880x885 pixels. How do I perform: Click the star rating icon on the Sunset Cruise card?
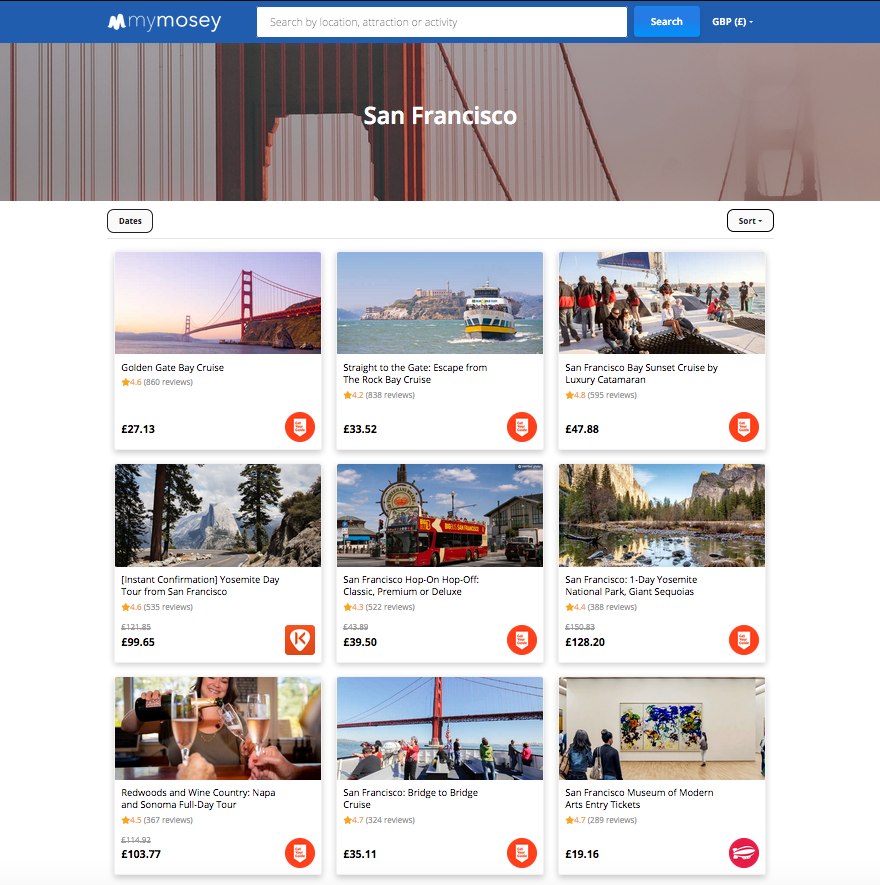click(568, 395)
